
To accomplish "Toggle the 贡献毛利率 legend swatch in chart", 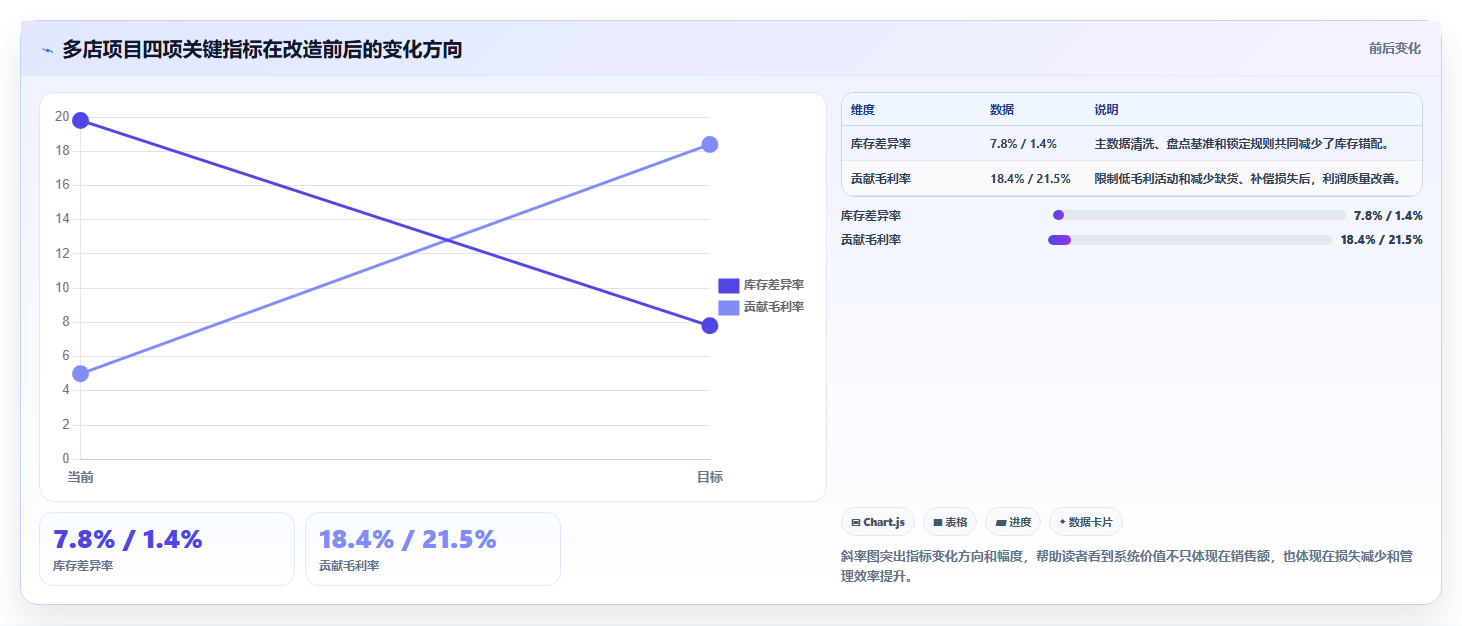I will (729, 307).
